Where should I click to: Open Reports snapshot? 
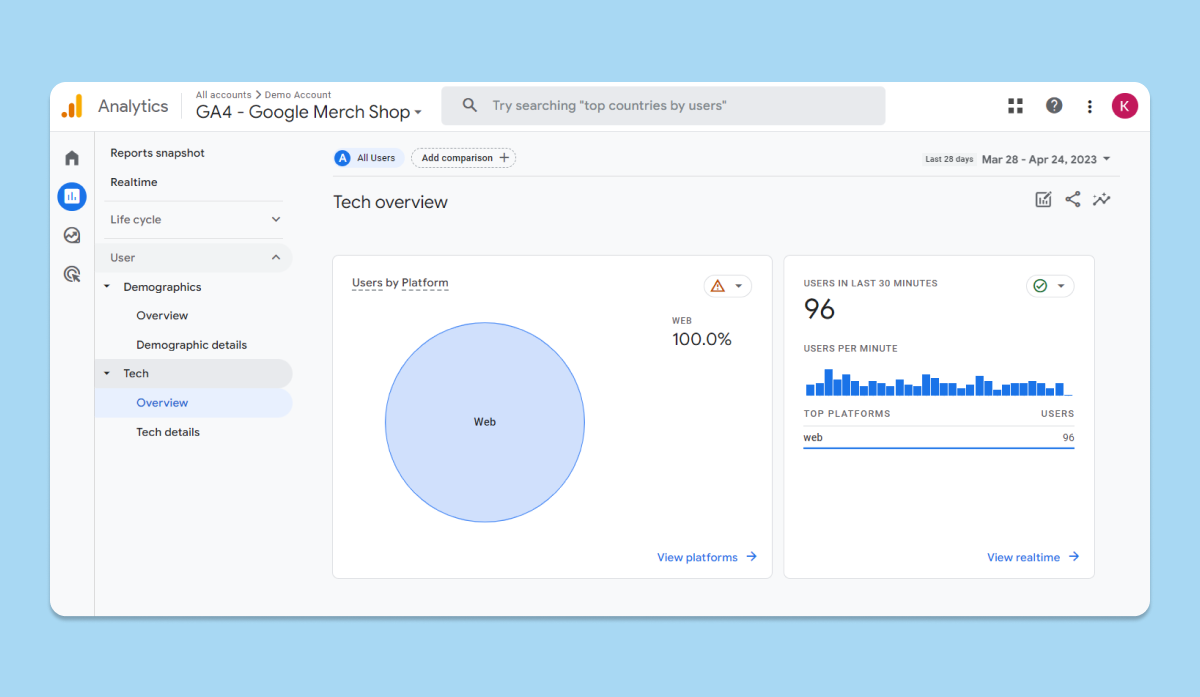coord(157,153)
